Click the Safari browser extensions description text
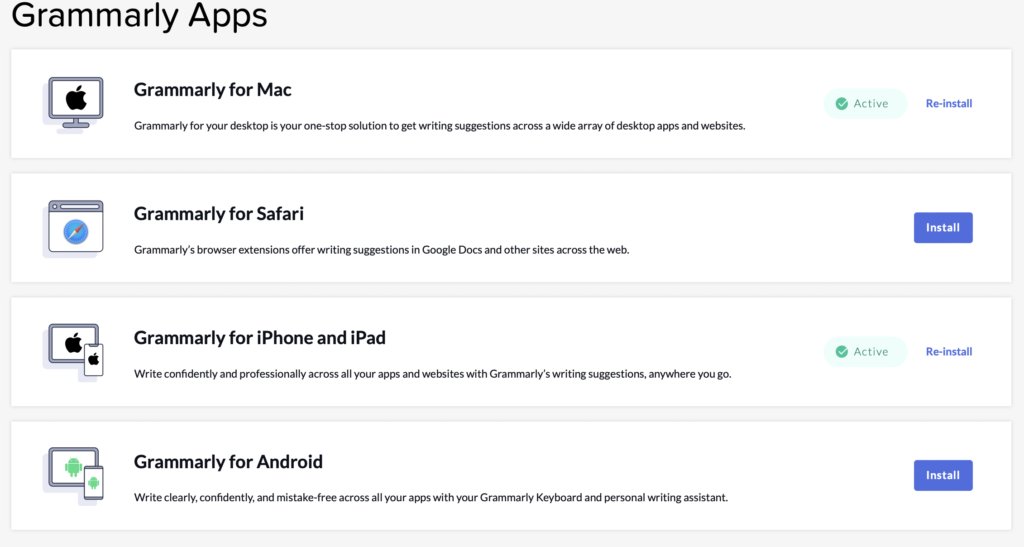 click(x=381, y=250)
